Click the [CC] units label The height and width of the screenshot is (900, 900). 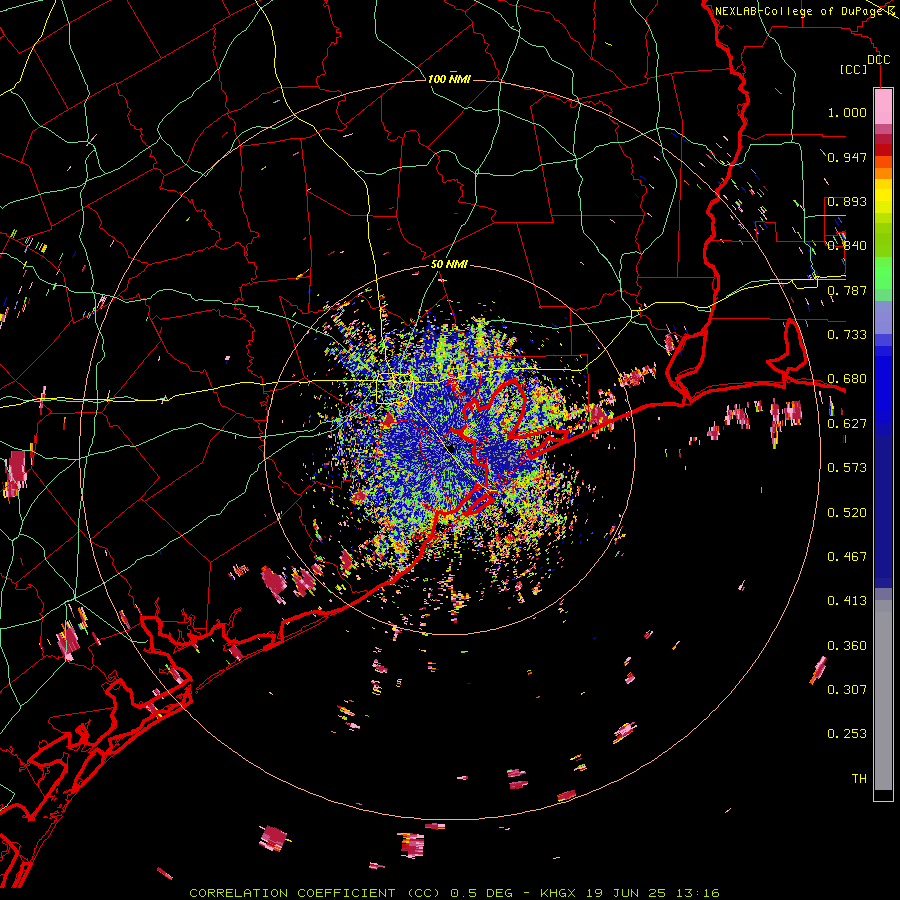(854, 70)
